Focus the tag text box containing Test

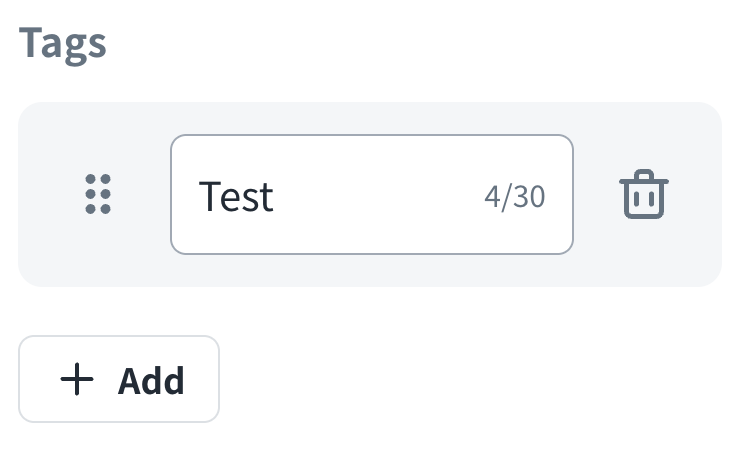pos(370,195)
